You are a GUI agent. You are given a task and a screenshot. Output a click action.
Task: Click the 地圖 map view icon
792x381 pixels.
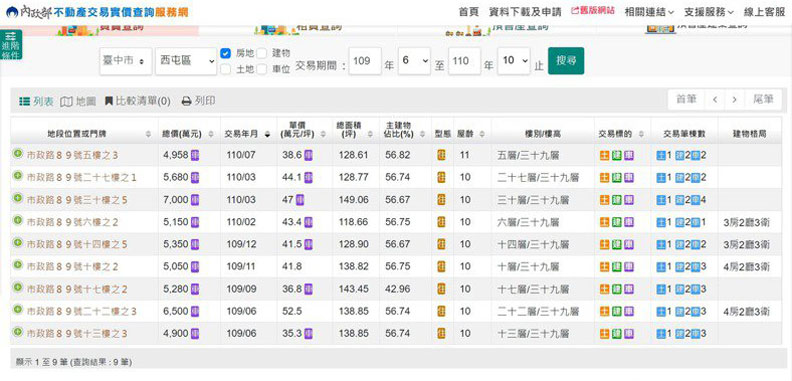click(66, 102)
